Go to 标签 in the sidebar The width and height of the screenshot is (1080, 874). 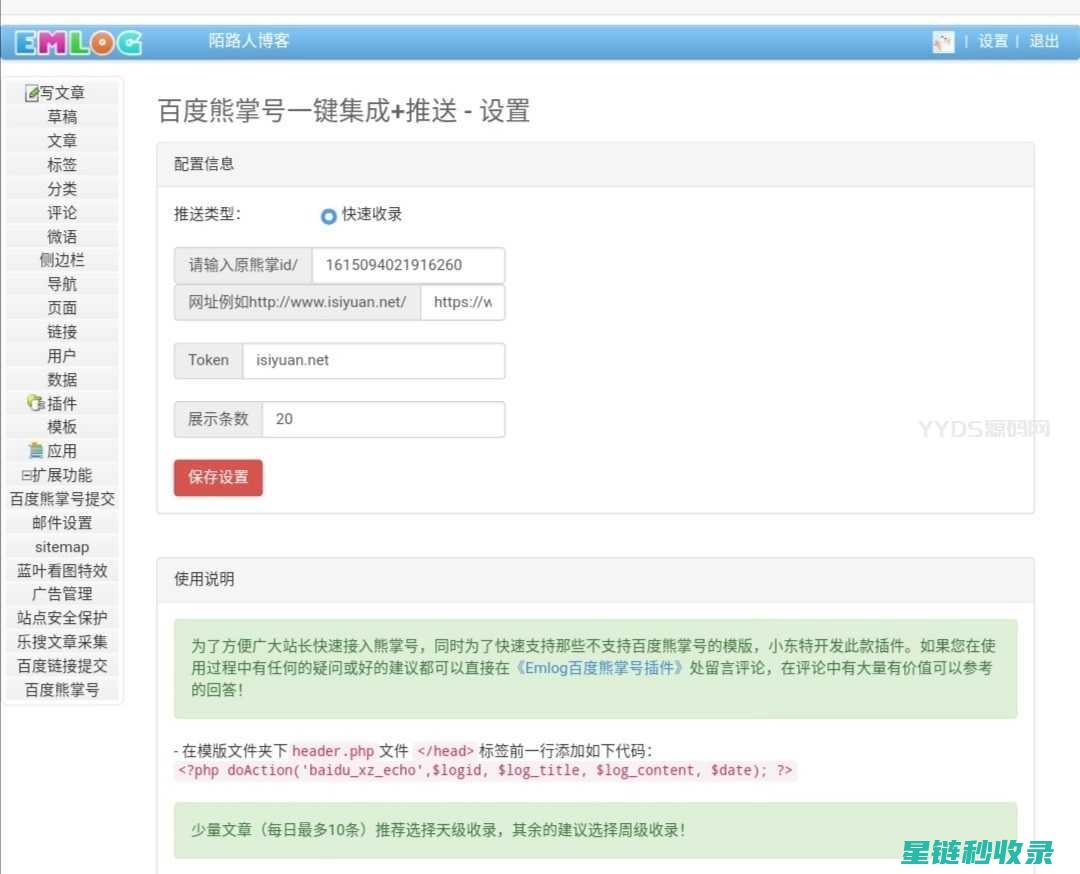62,165
